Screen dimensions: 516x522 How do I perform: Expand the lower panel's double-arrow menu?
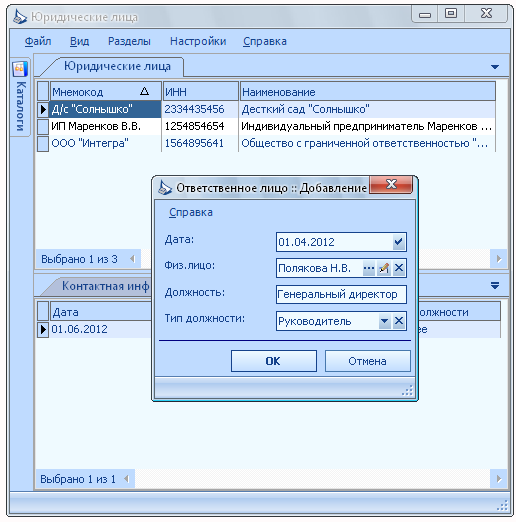click(x=495, y=285)
